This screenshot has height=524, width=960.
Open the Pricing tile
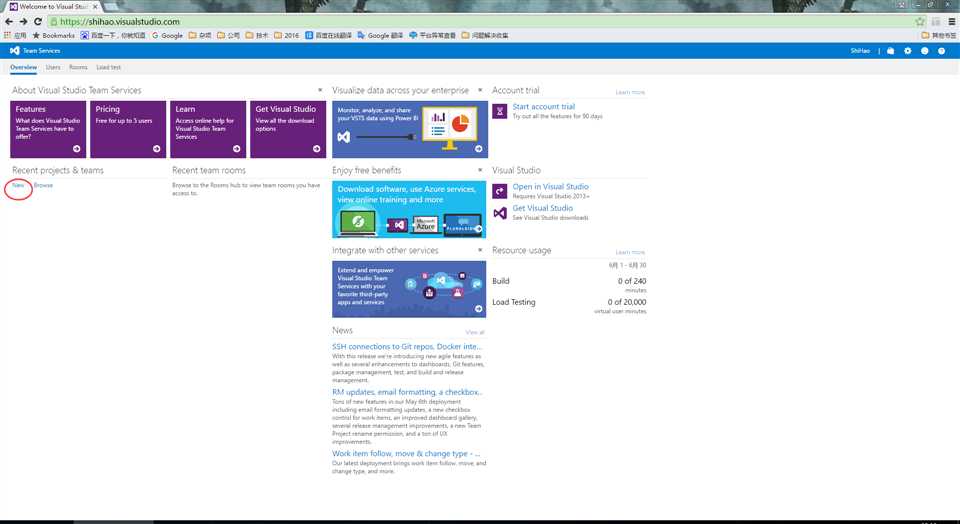(x=128, y=129)
